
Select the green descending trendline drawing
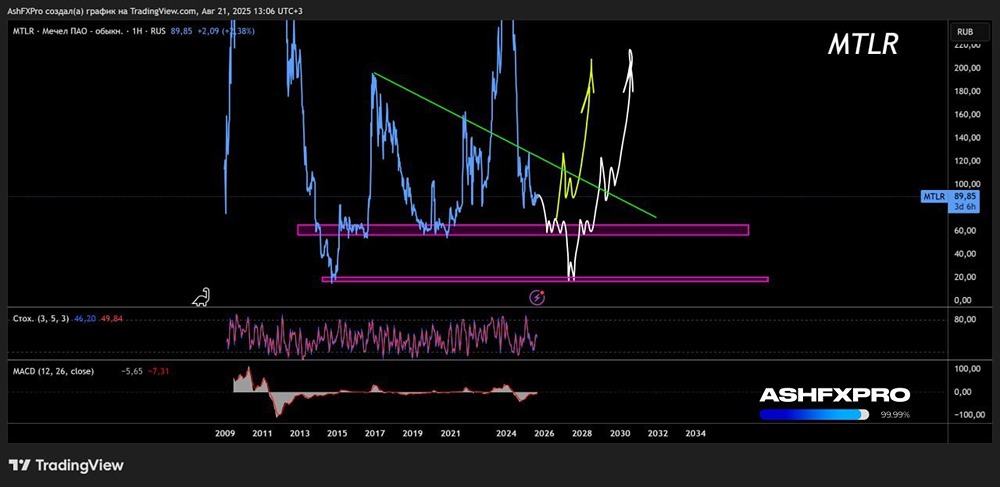515,145
